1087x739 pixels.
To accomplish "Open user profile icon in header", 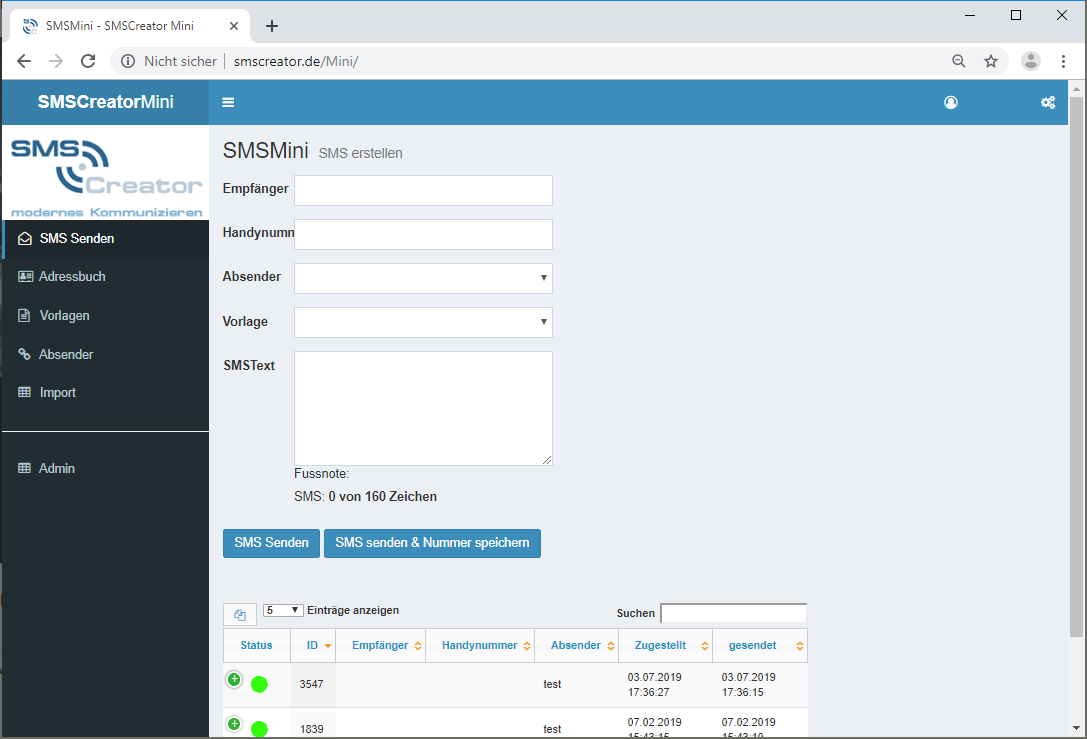I will [951, 103].
